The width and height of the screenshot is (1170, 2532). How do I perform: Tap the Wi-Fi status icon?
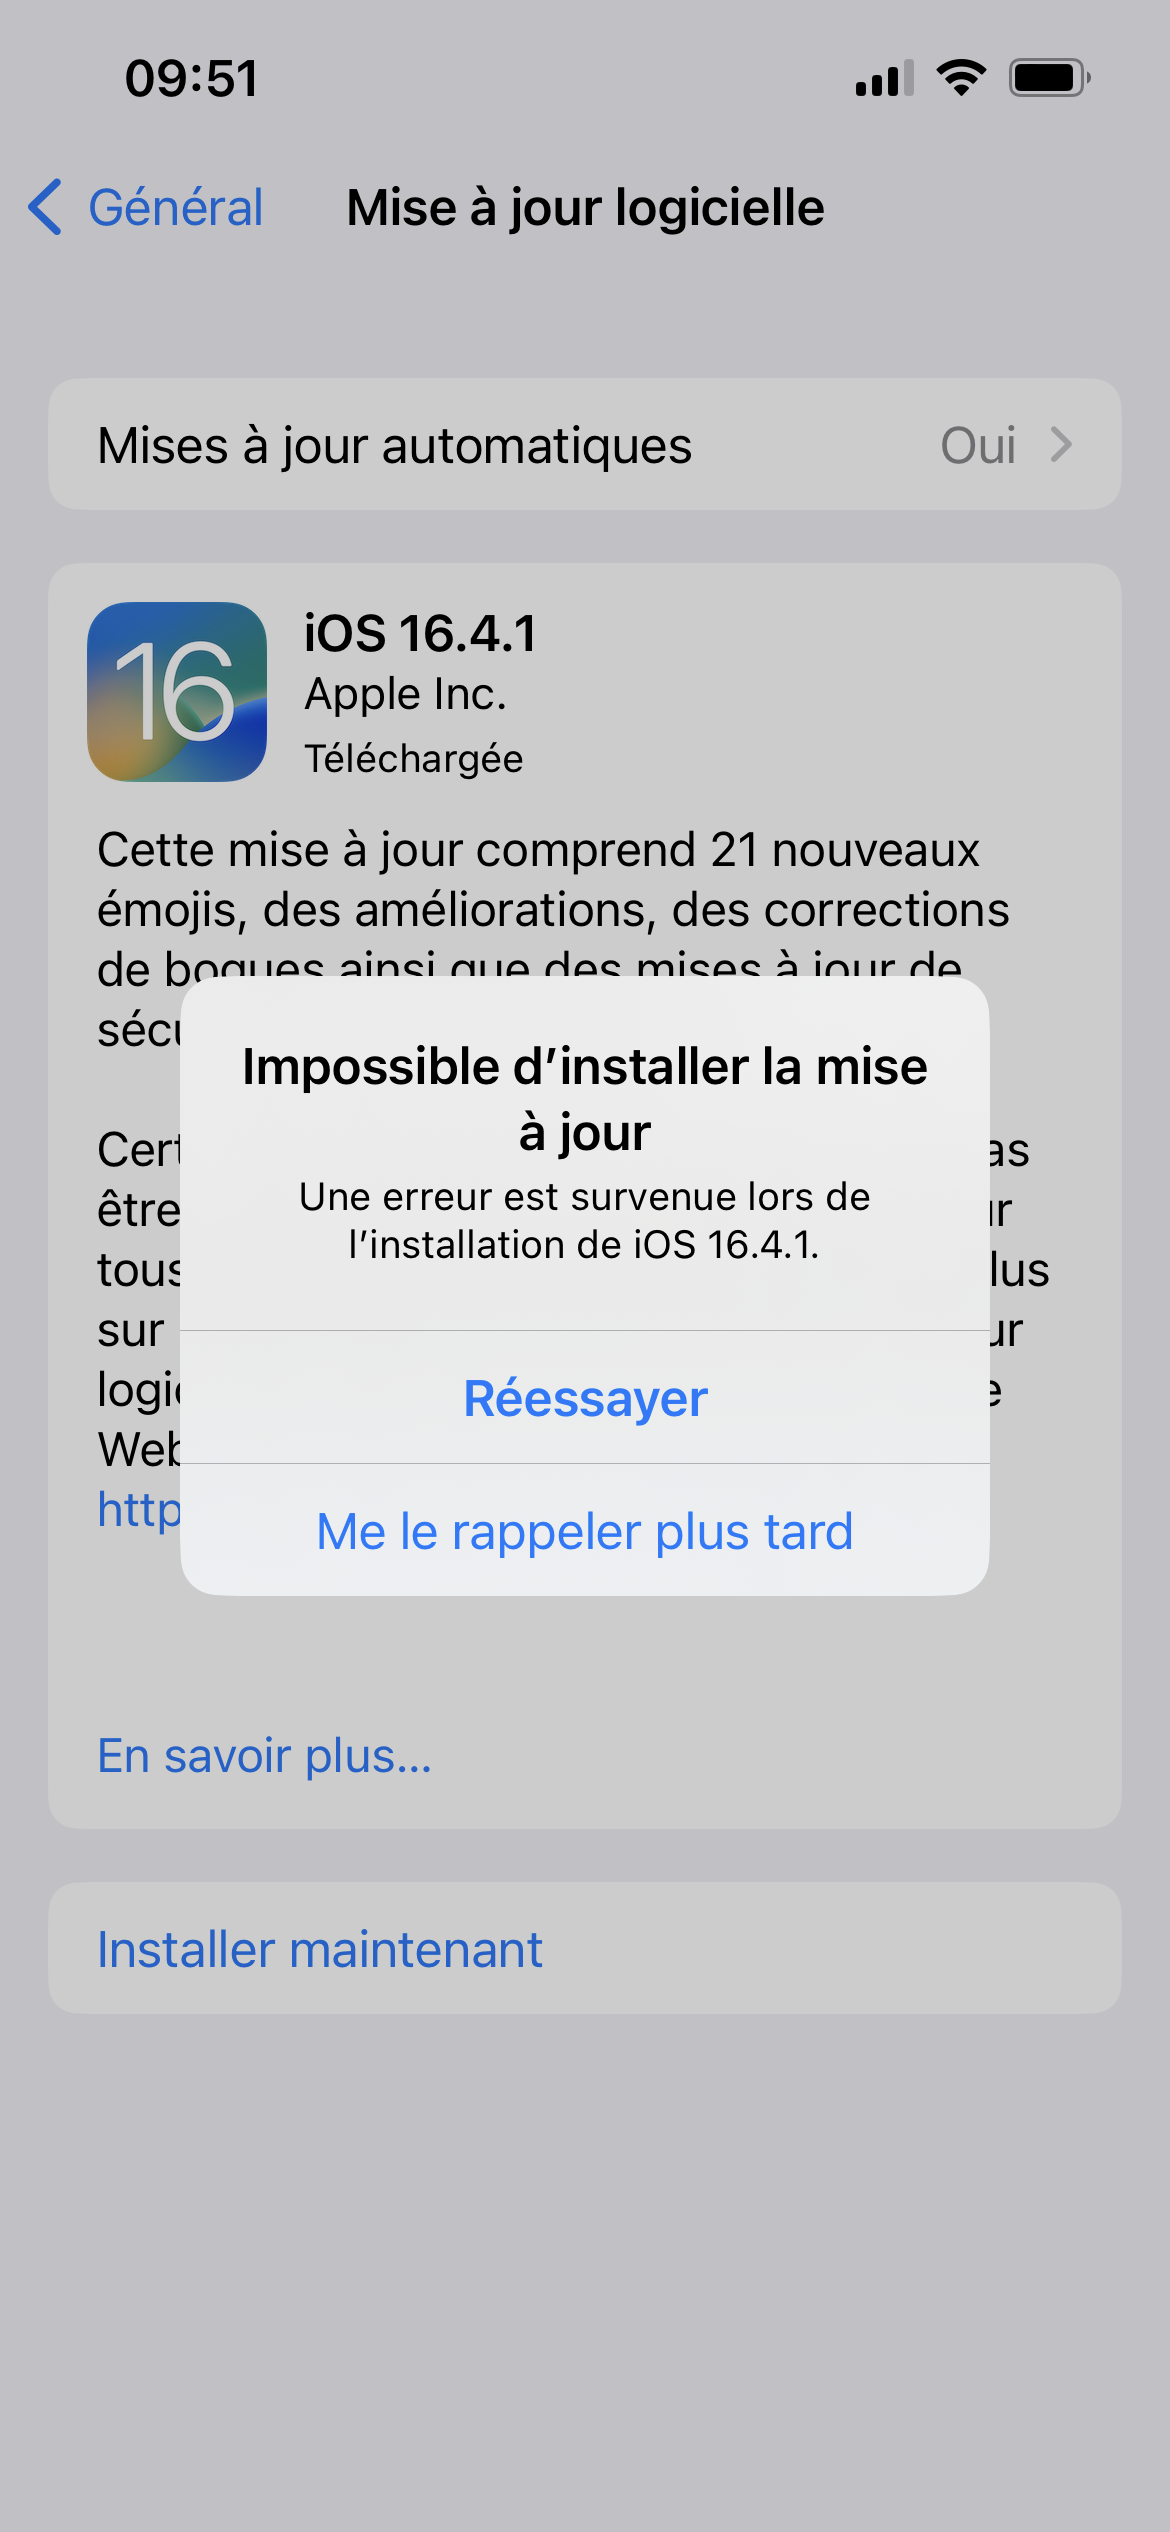click(961, 78)
